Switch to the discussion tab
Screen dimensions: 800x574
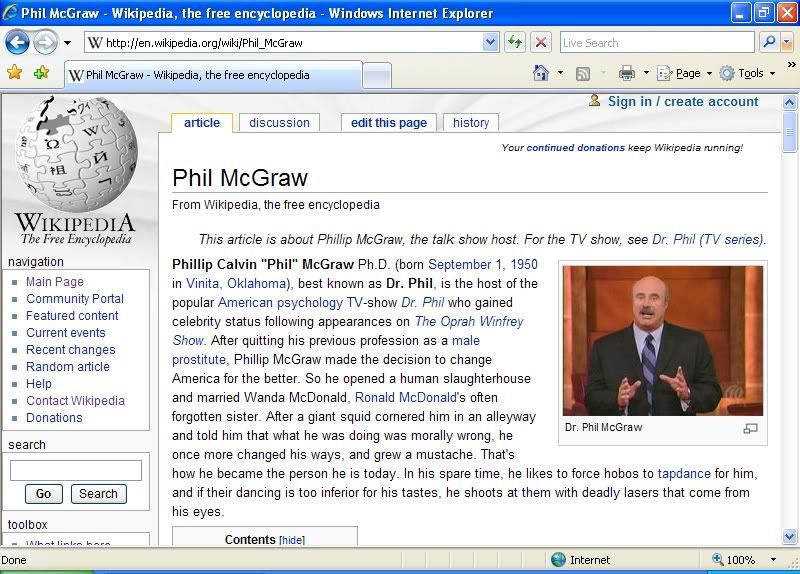coord(279,123)
